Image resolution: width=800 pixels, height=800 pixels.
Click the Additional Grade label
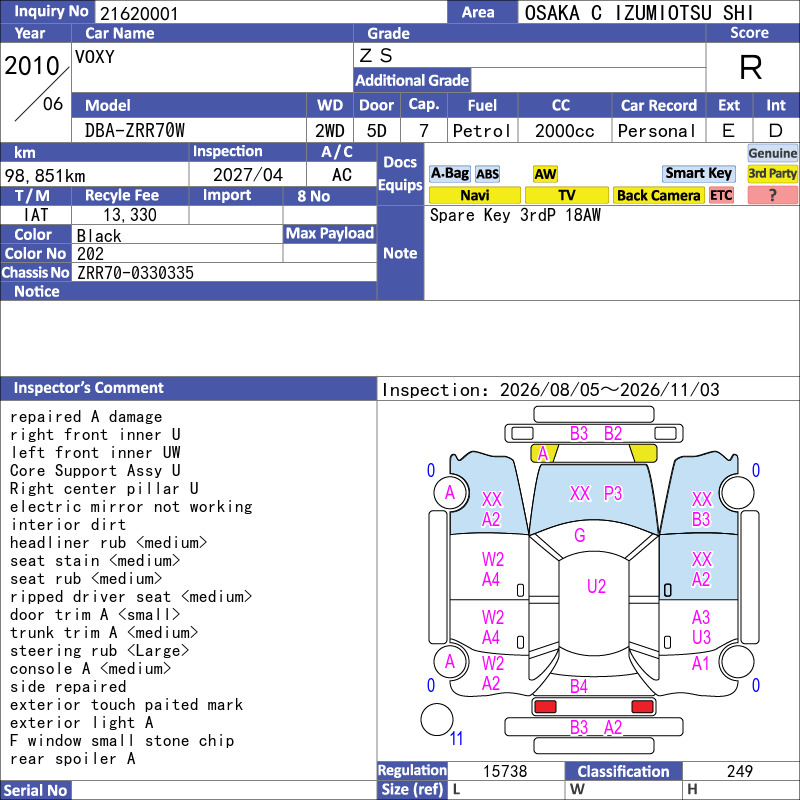click(x=412, y=81)
